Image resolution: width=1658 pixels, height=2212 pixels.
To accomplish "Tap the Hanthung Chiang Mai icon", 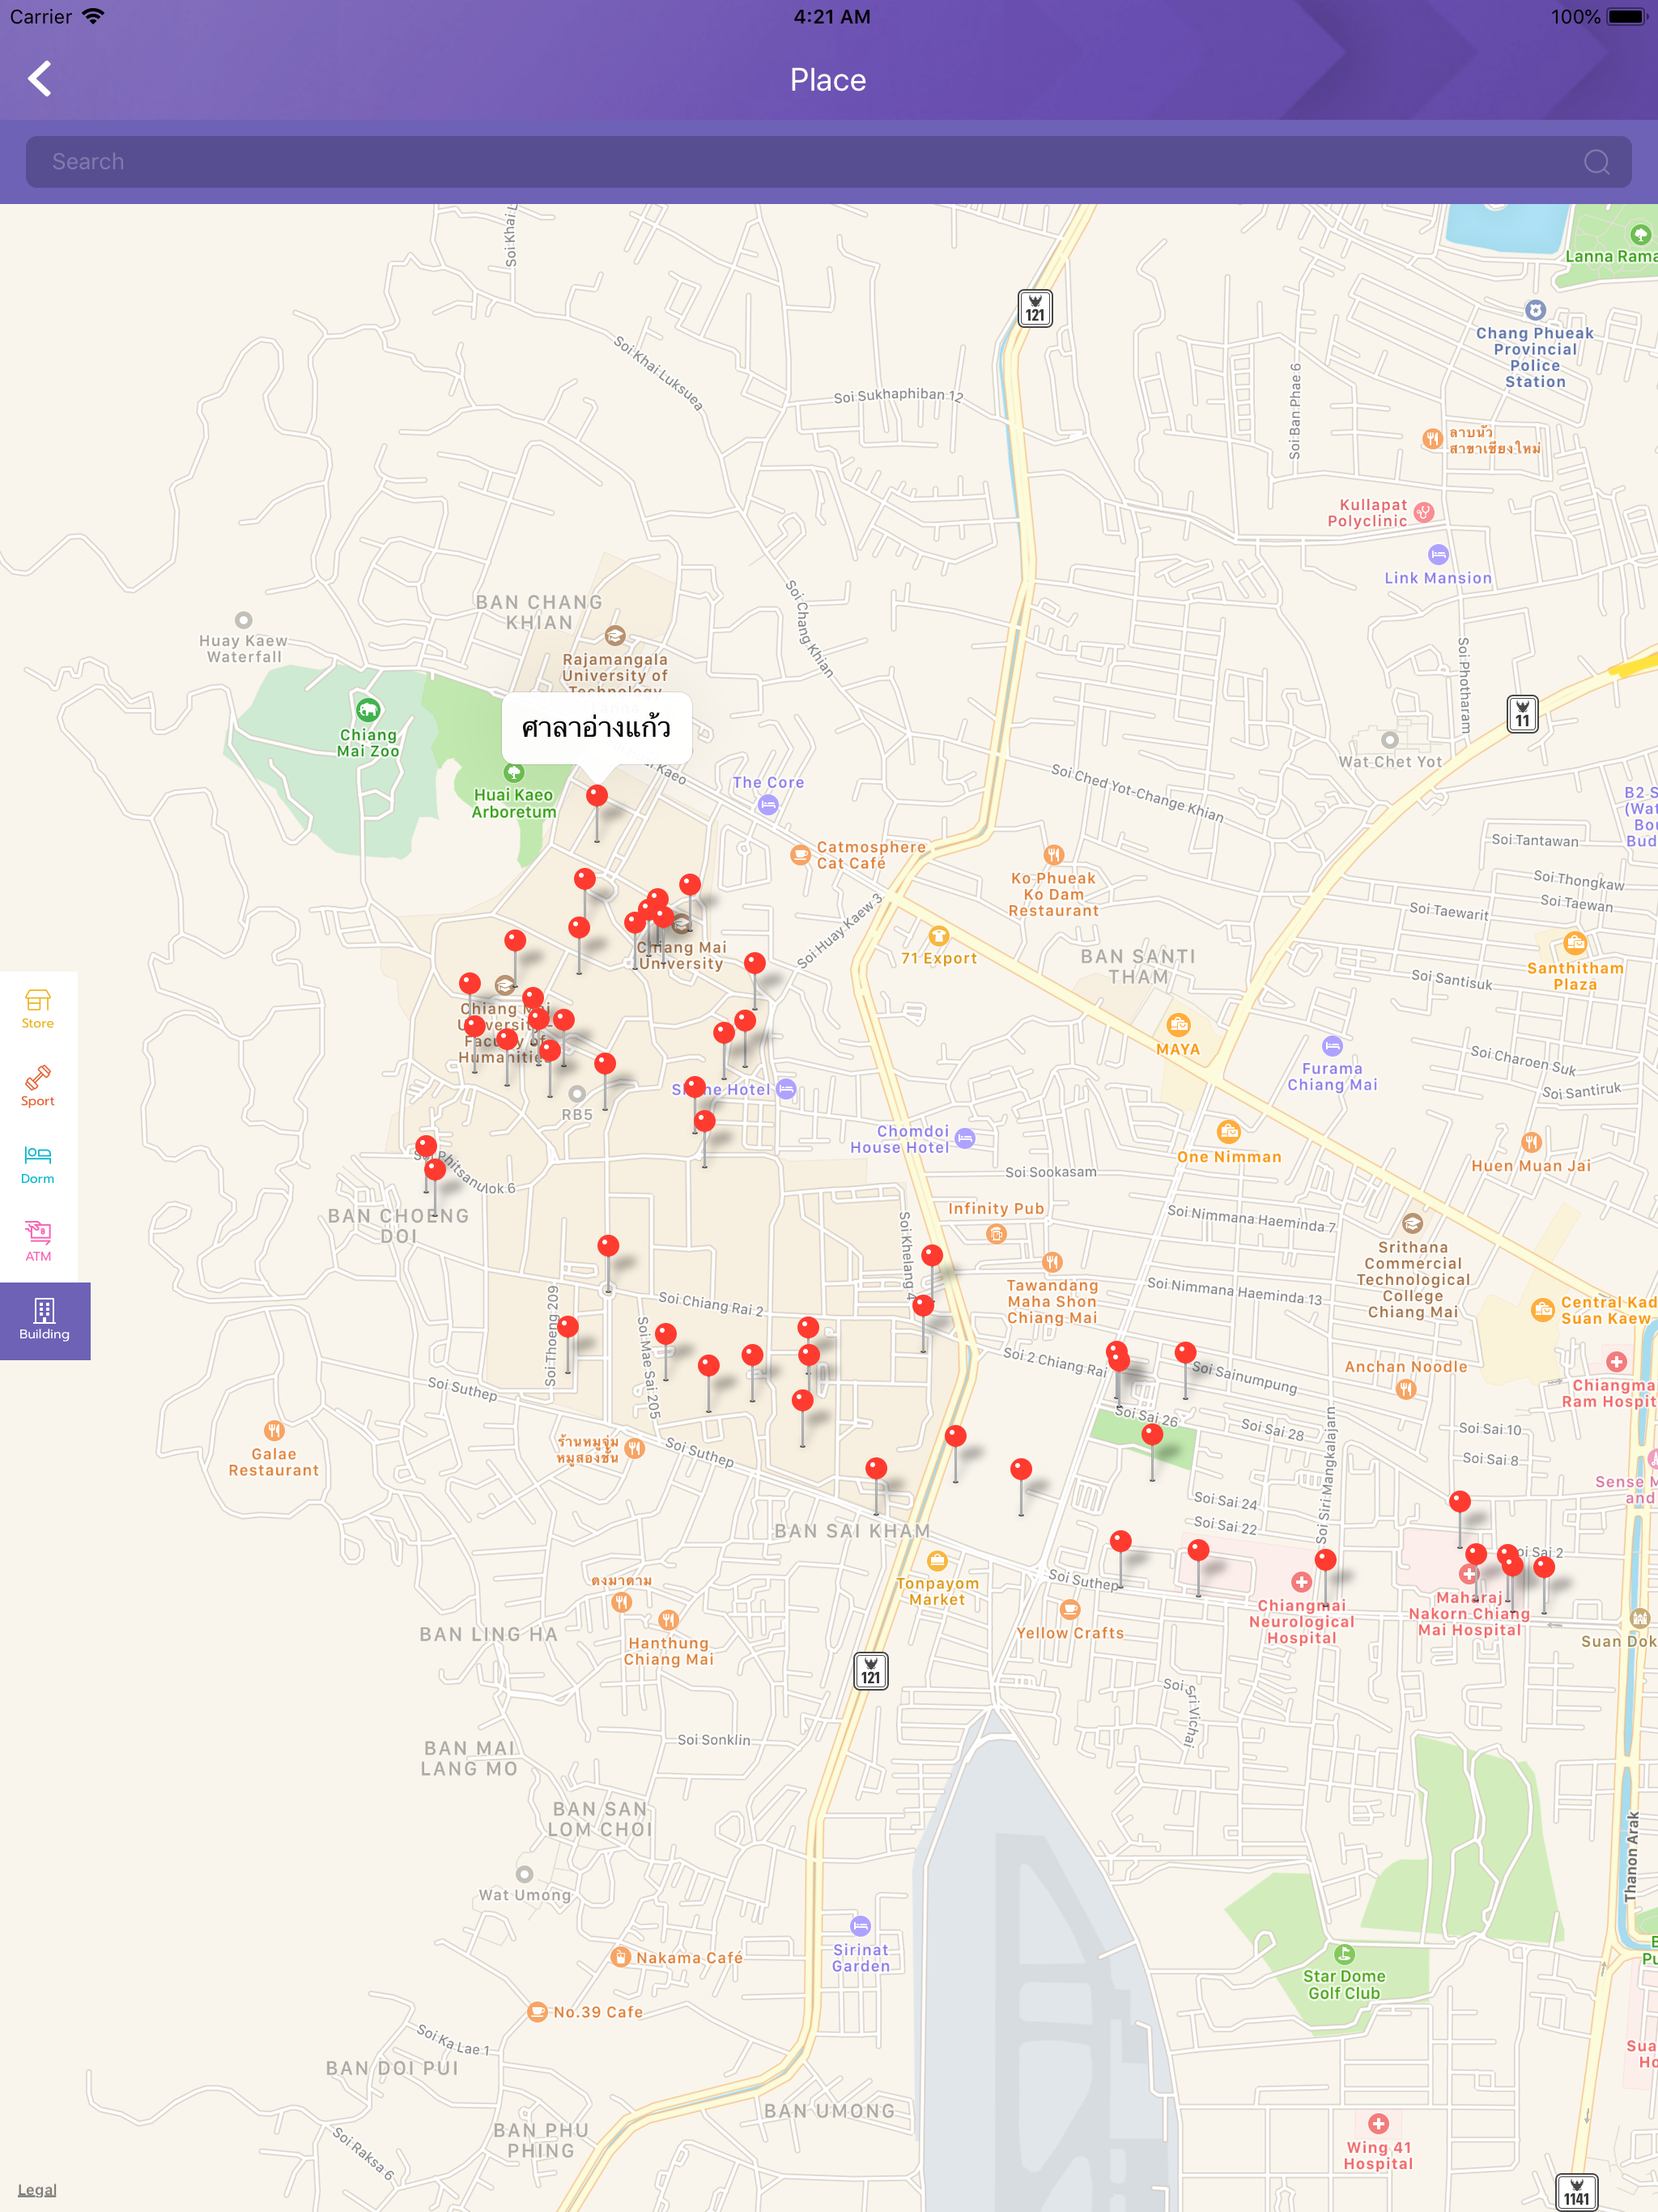I will [669, 1620].
